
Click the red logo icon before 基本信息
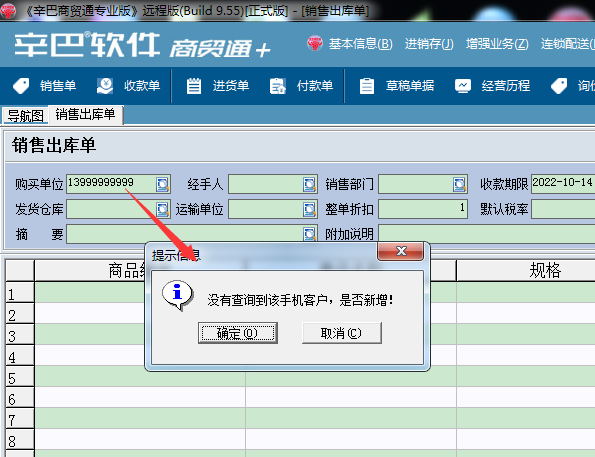315,43
